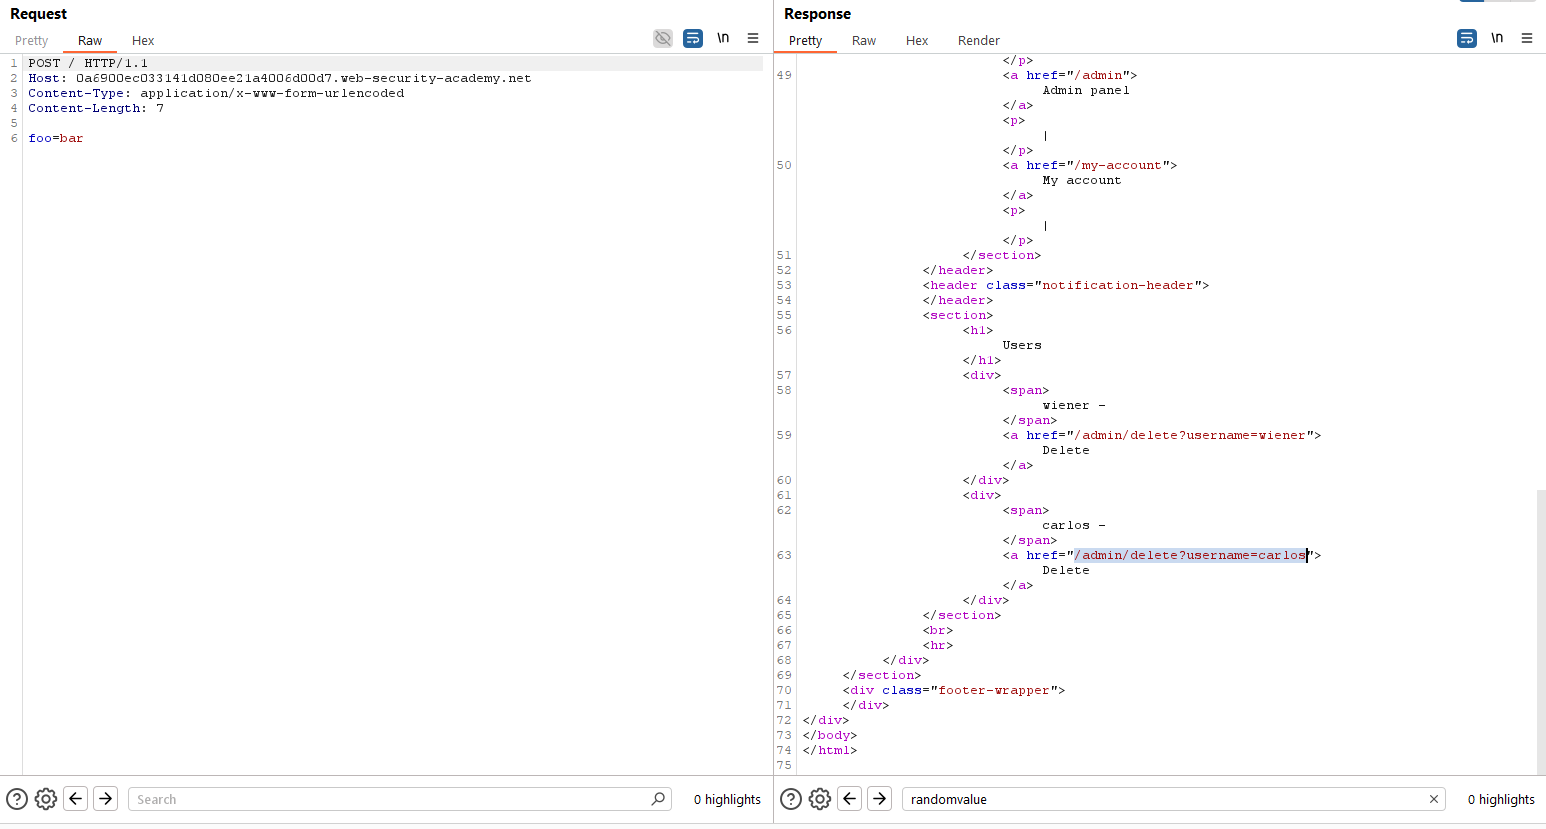Switch Request view to the Pretty tab
The width and height of the screenshot is (1546, 829).
coord(31,41)
